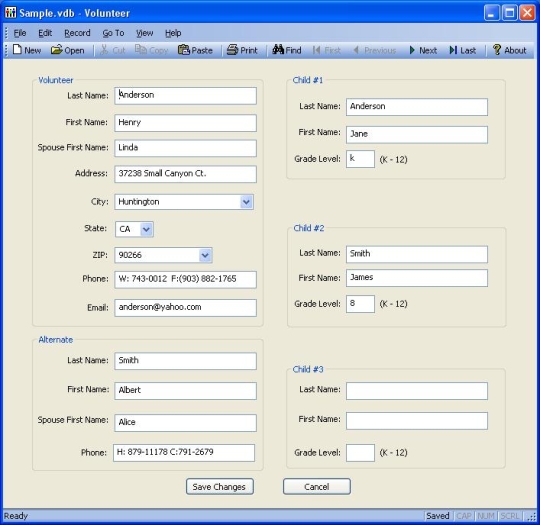540x525 pixels.
Task: Click the Cut scissors icon
Action: (x=104, y=50)
